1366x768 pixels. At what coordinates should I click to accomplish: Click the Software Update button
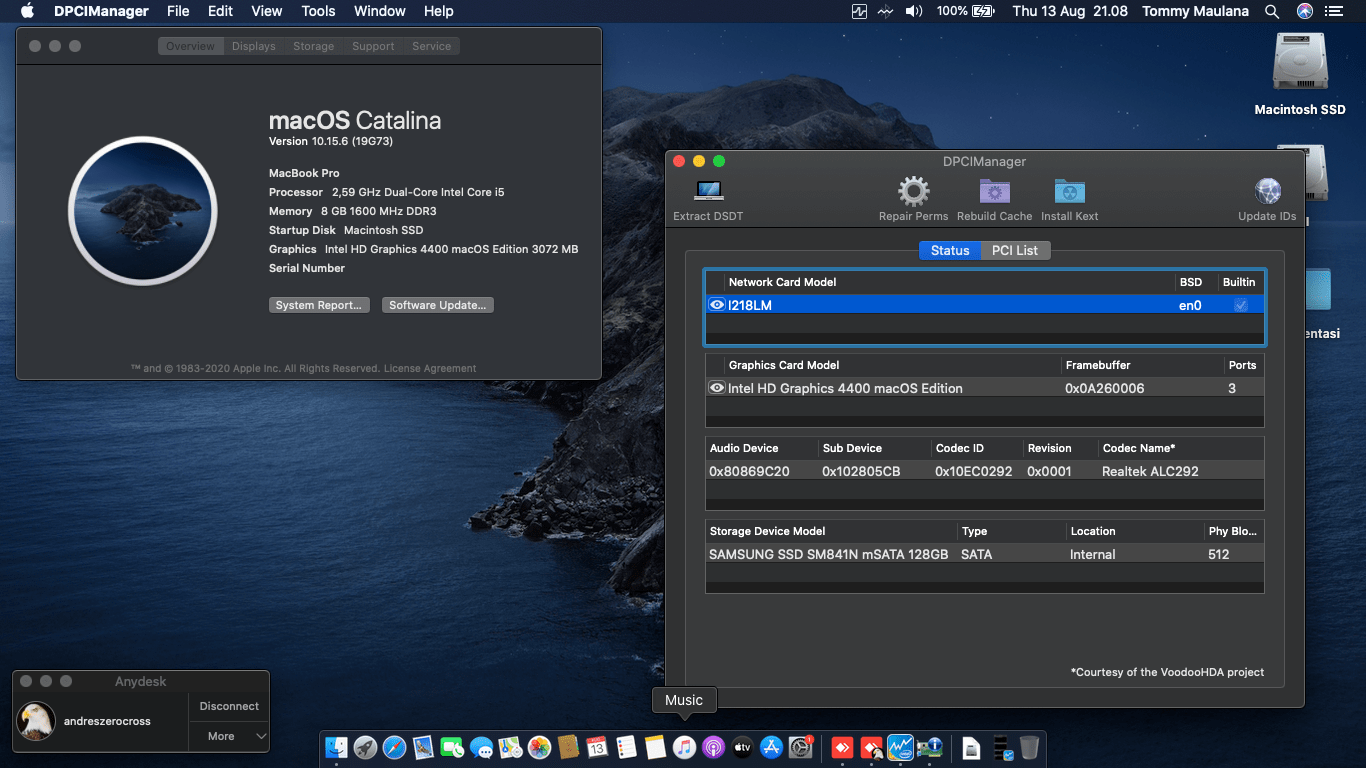pos(437,305)
